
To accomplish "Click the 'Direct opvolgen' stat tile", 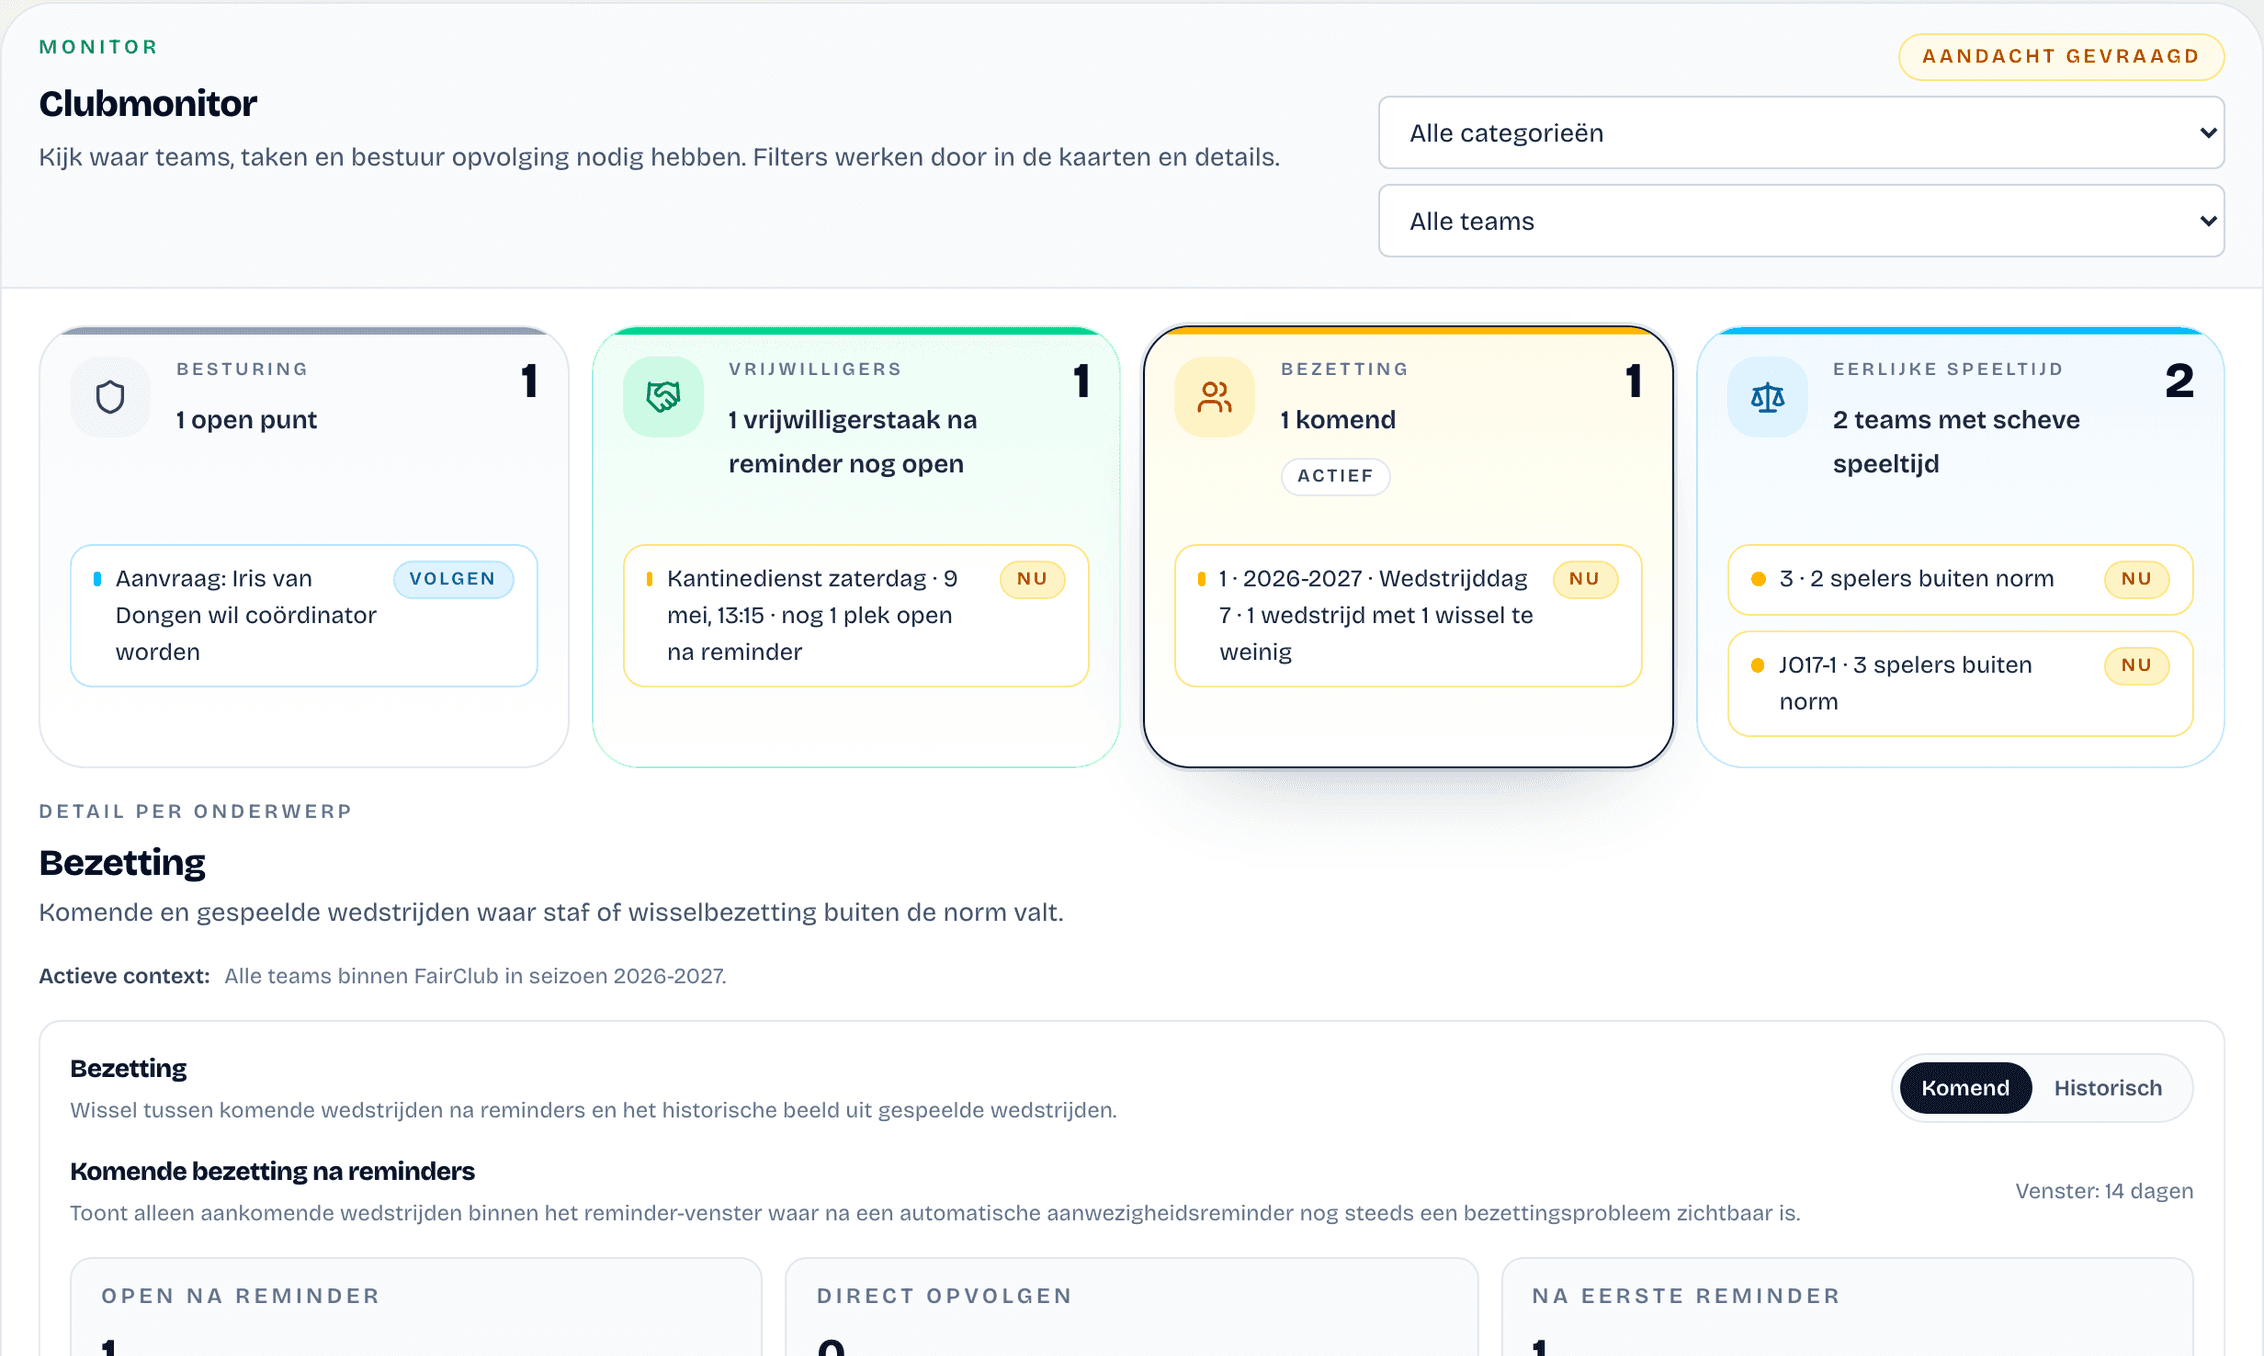I will point(1131,1307).
